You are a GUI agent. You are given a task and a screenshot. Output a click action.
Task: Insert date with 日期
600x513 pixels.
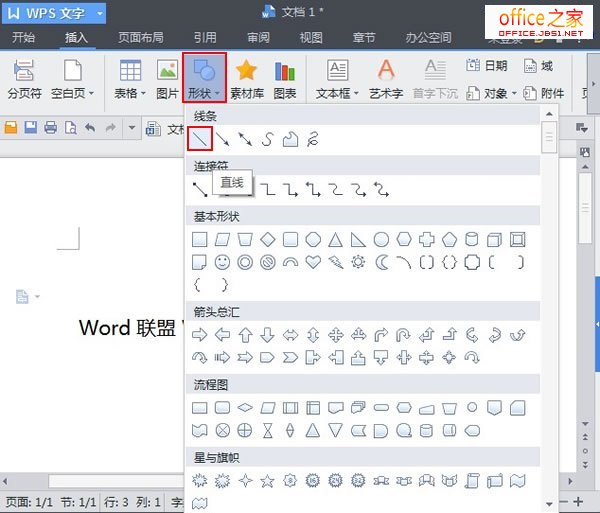[x=487, y=66]
